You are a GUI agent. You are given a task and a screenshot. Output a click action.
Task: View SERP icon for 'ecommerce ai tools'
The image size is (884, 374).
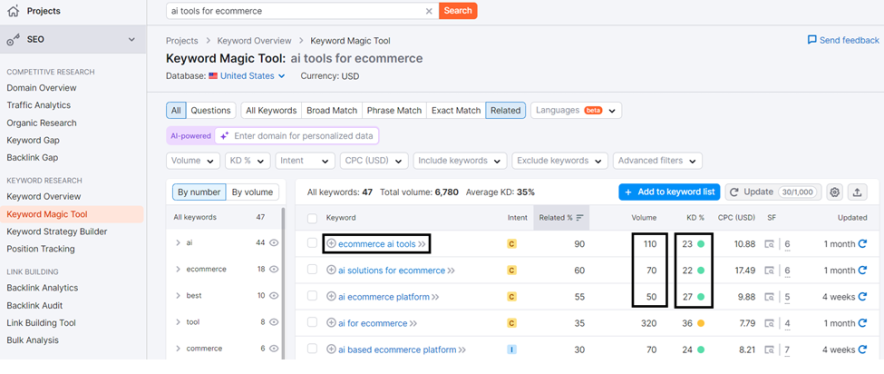(769, 244)
